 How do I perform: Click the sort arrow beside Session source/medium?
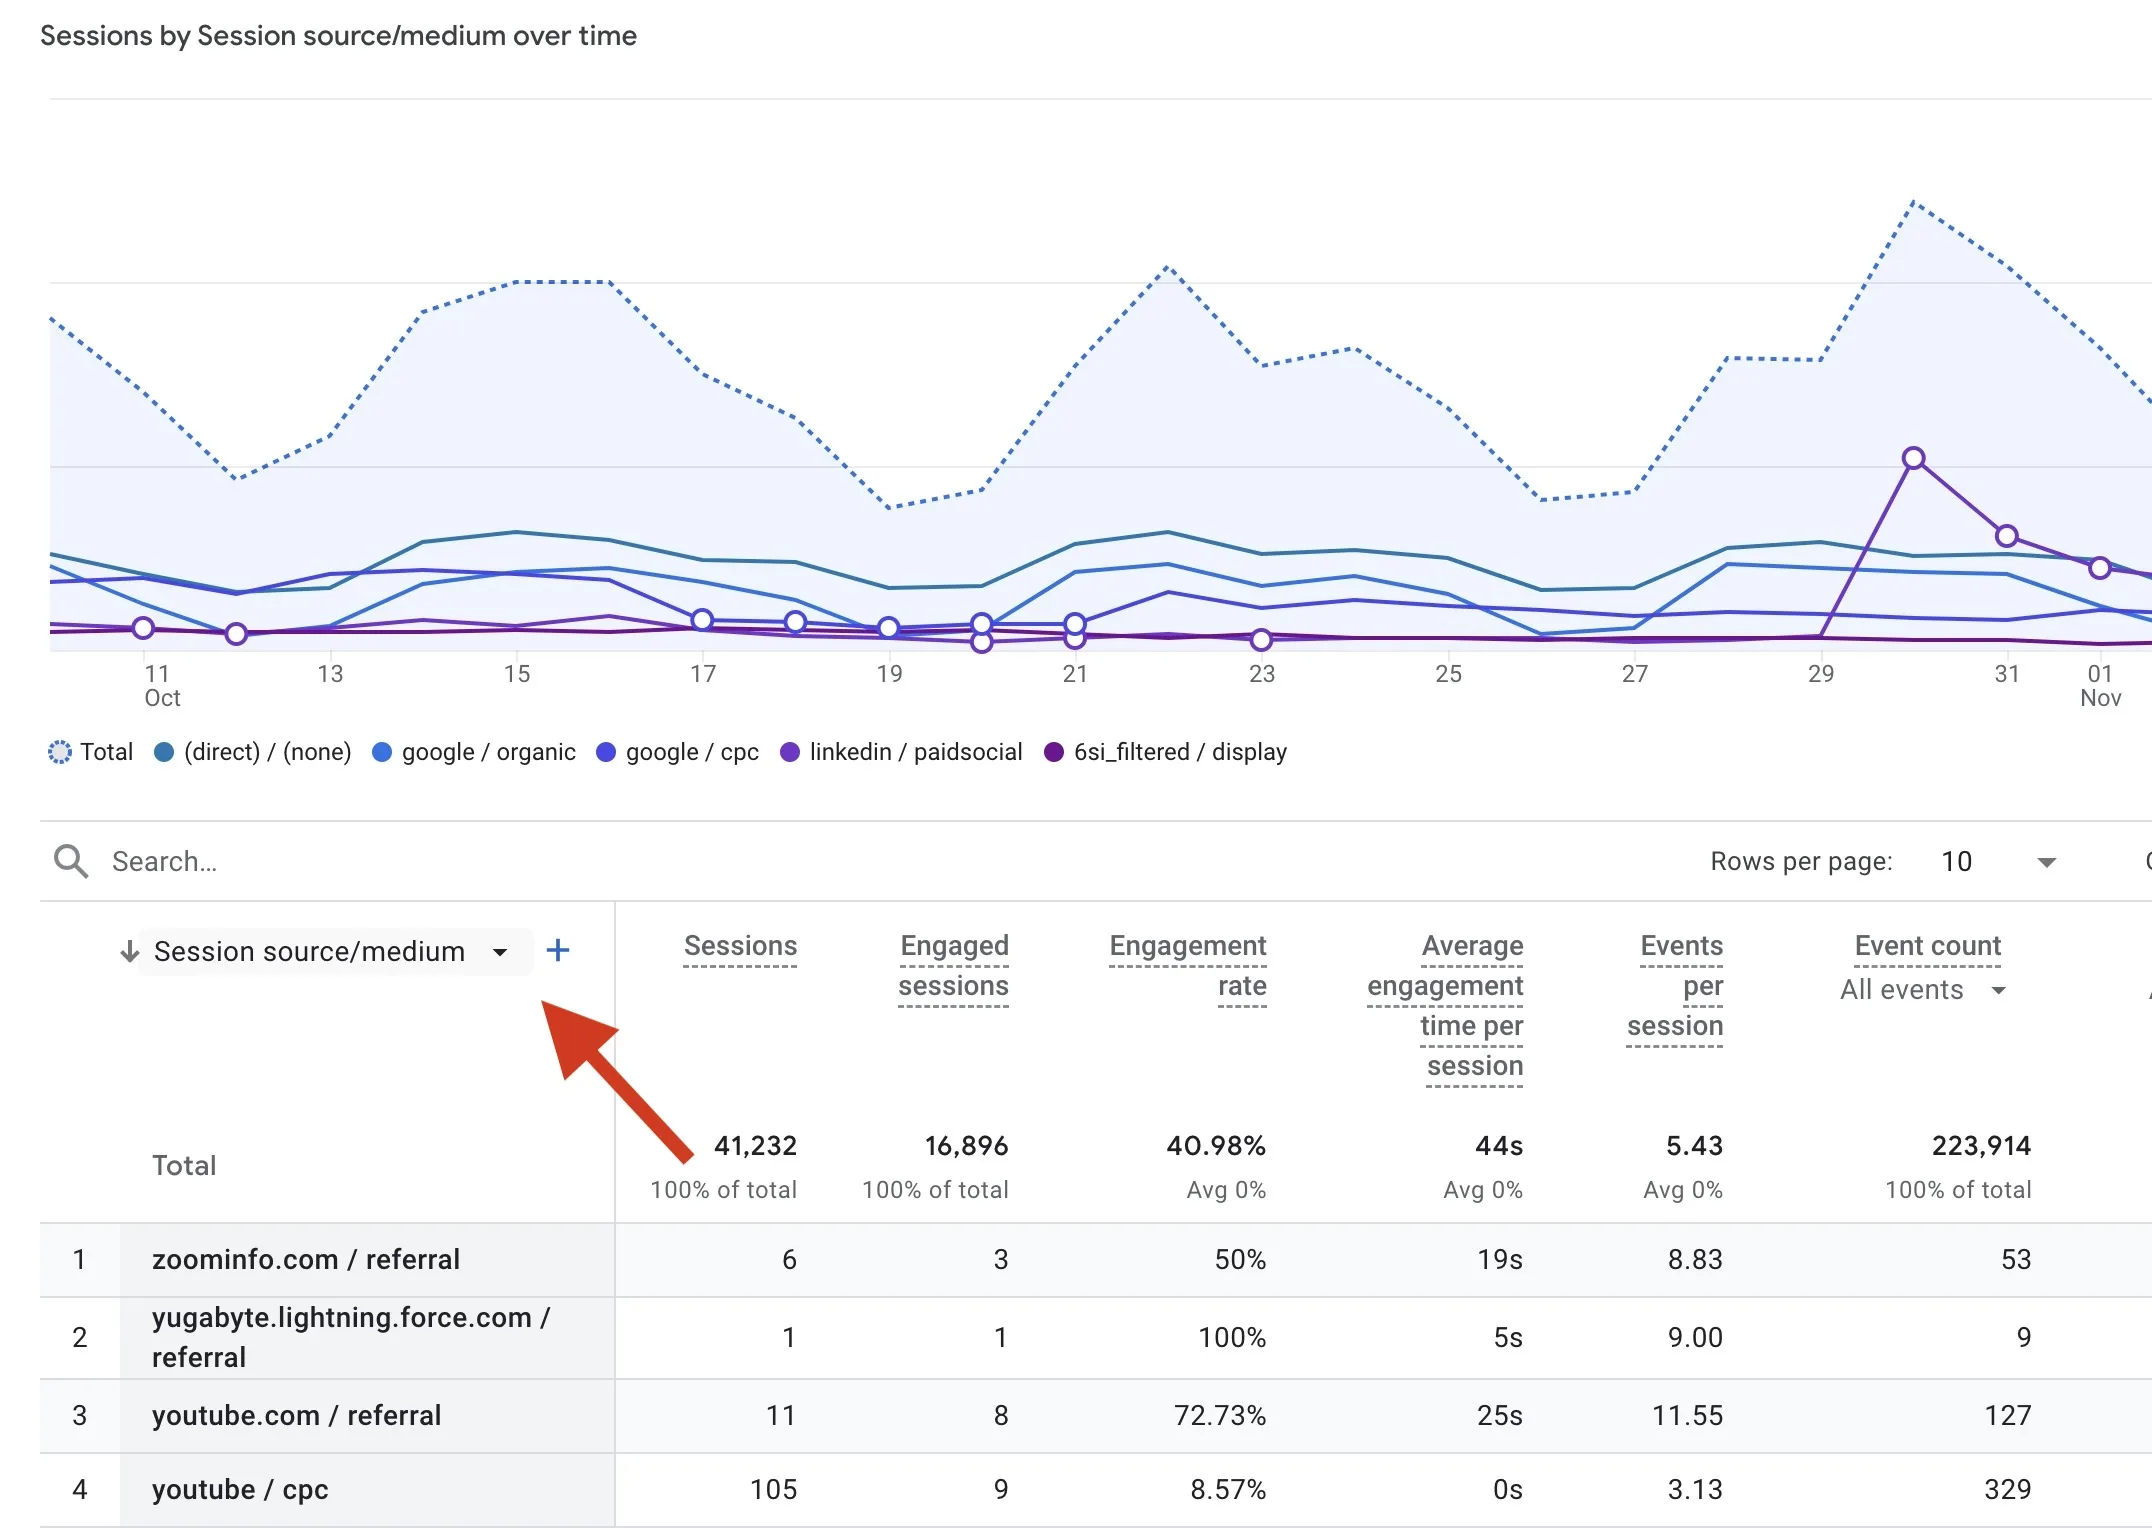(129, 951)
